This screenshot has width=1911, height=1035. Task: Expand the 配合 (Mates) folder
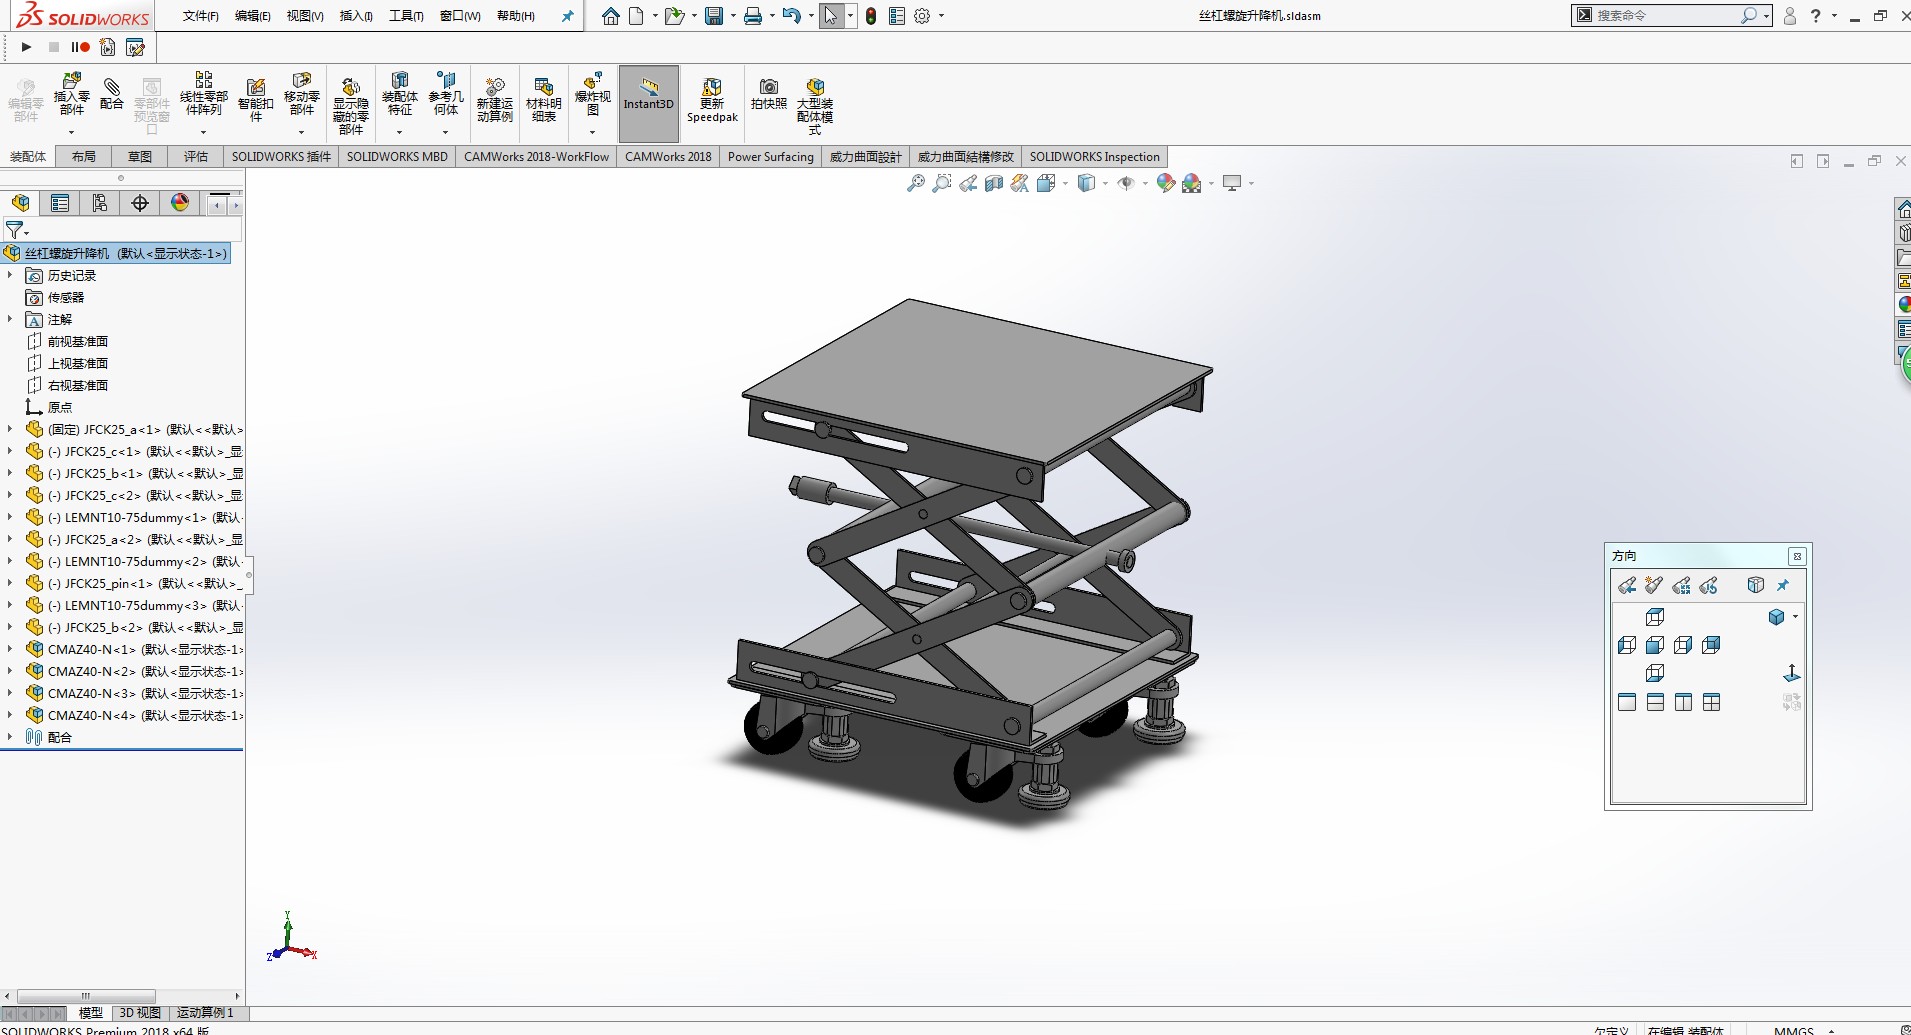coord(10,737)
